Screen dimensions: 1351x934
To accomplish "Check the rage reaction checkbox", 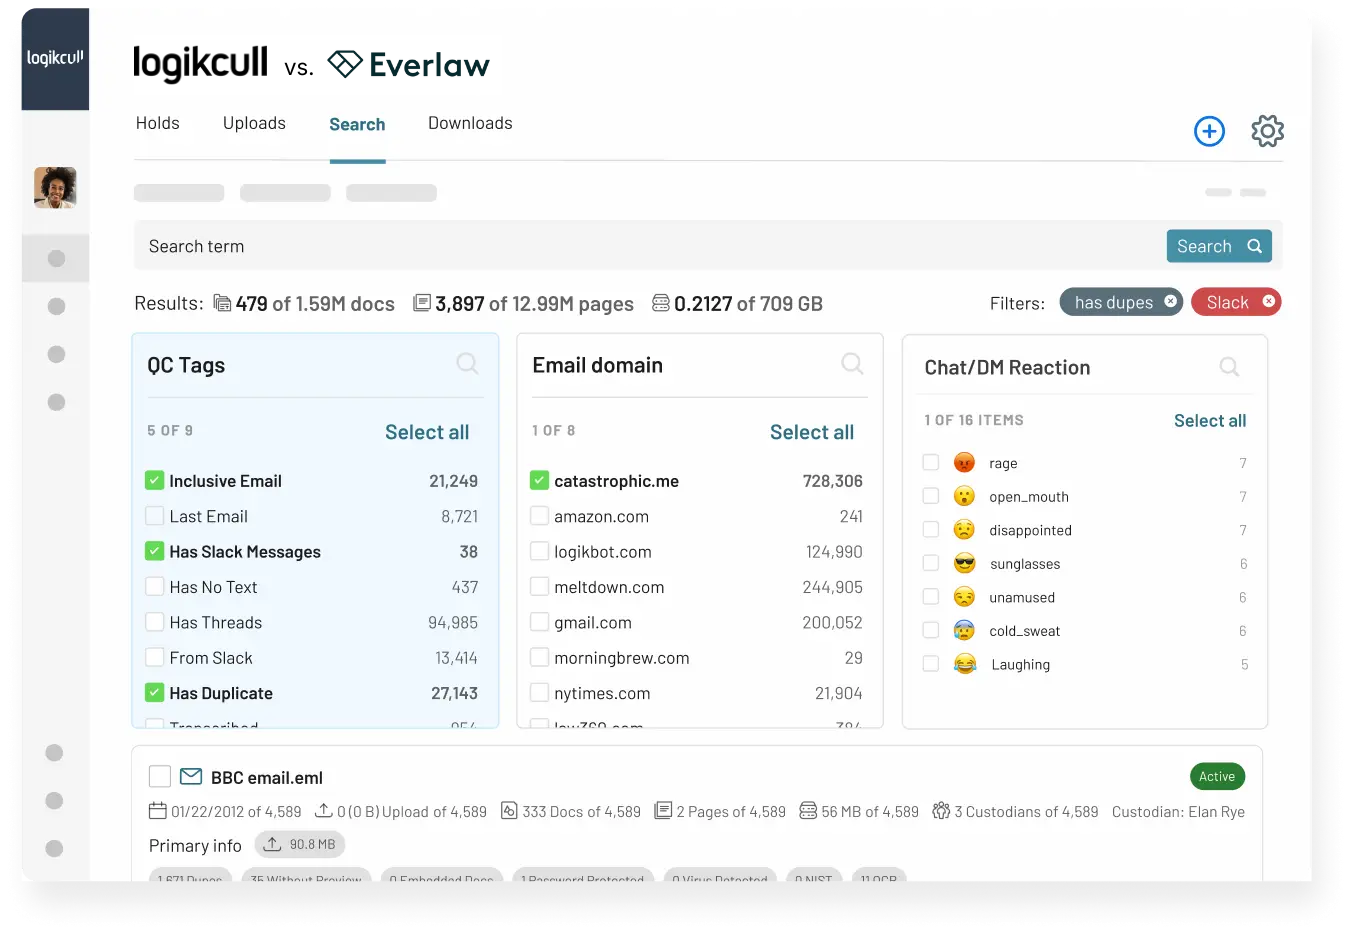I will pyautogui.click(x=930, y=462).
